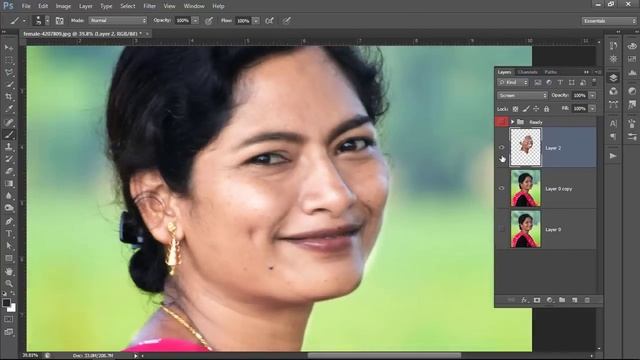This screenshot has height=360, width=640.
Task: Open the Filter menu
Action: (x=149, y=6)
